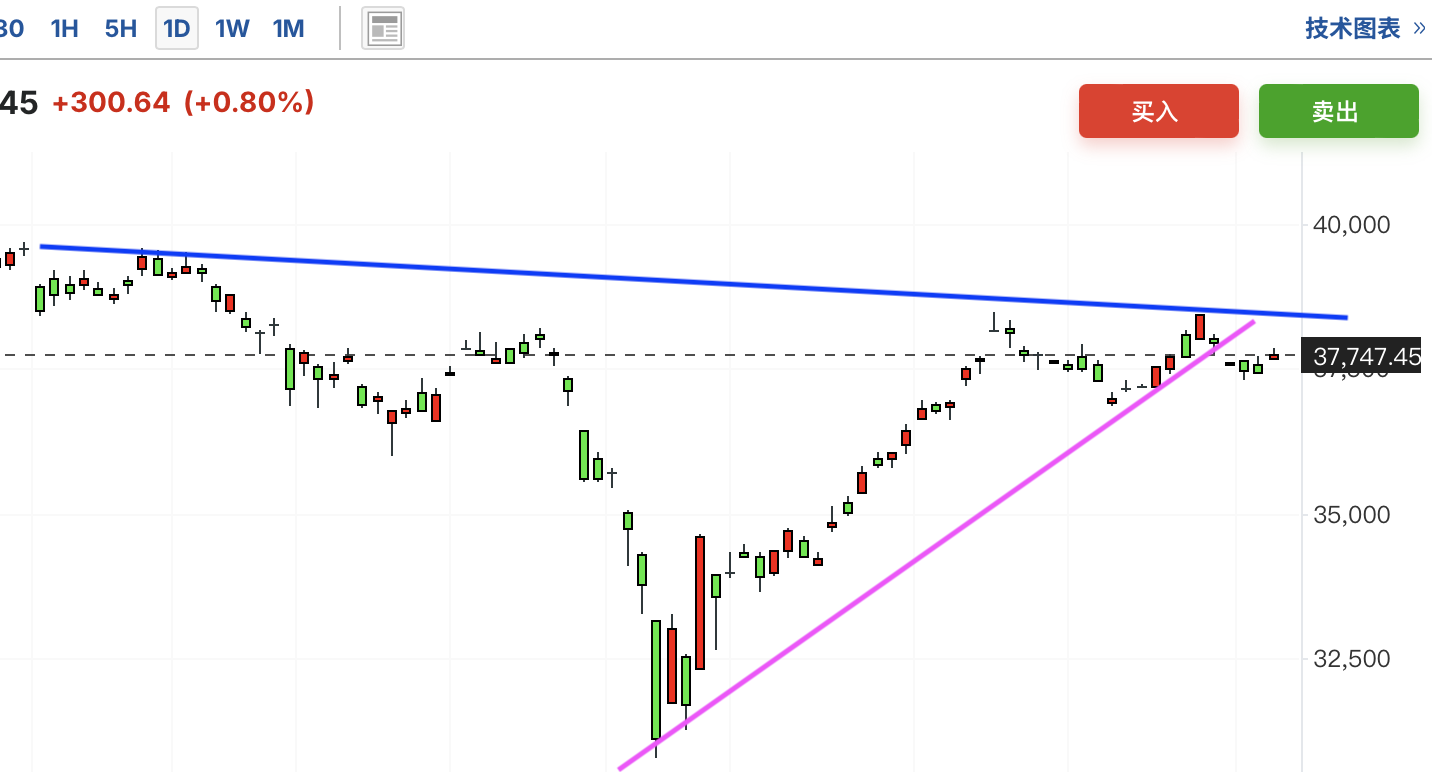Choose the 1M timeframe
This screenshot has width=1432, height=772.
point(288,28)
